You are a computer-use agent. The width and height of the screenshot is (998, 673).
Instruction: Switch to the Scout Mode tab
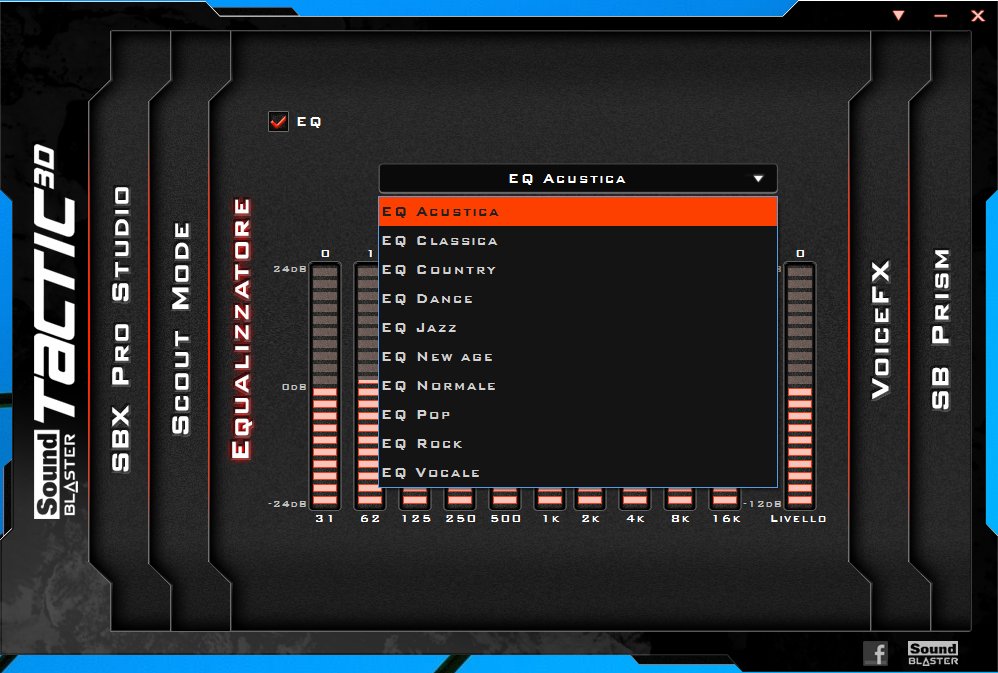(x=181, y=329)
